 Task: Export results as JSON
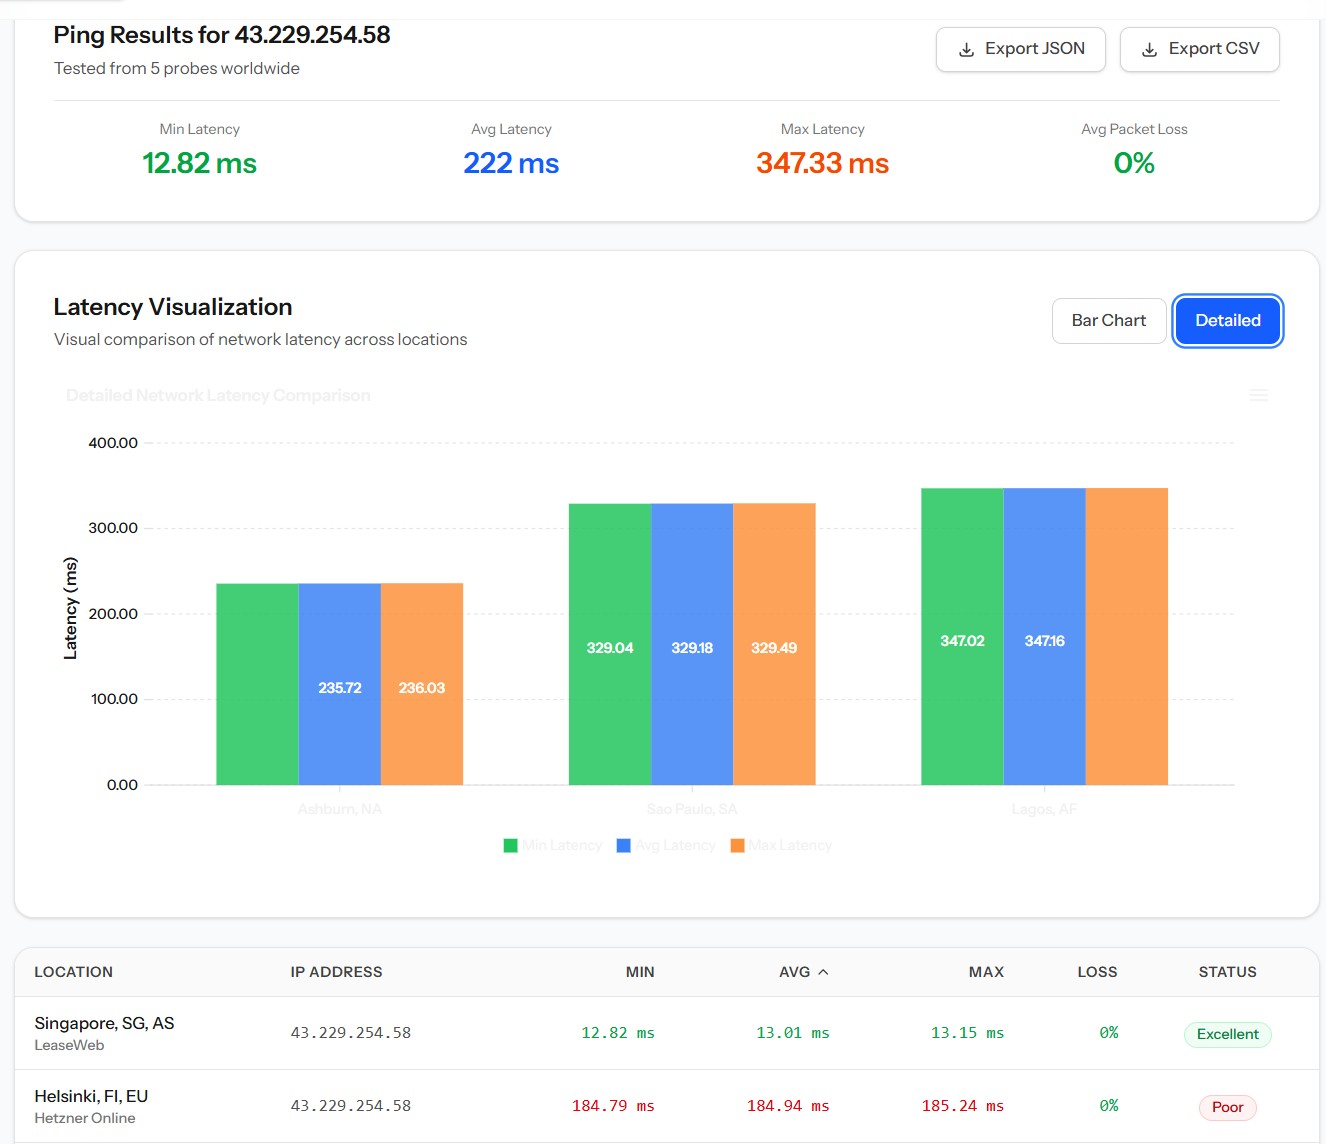[1021, 50]
